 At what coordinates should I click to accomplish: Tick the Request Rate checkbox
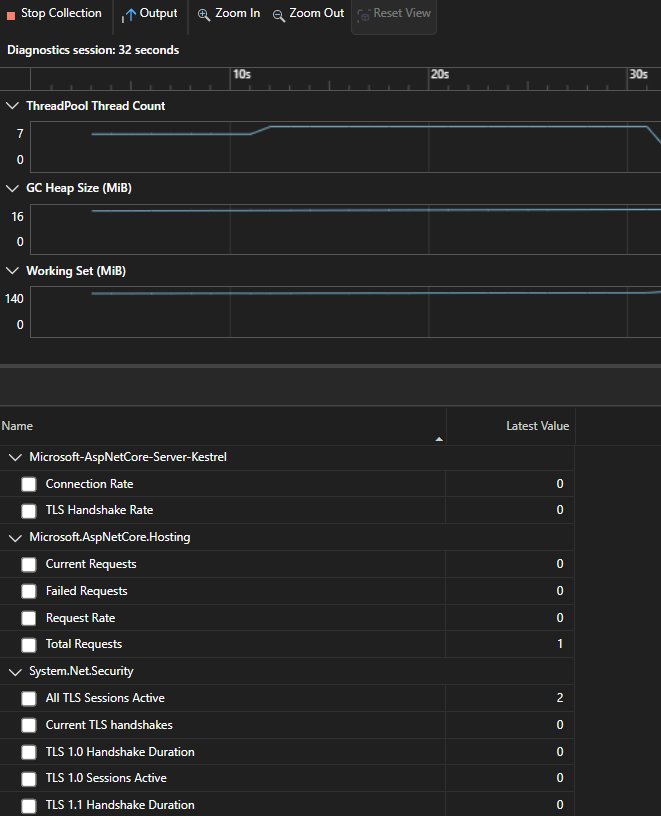click(29, 618)
